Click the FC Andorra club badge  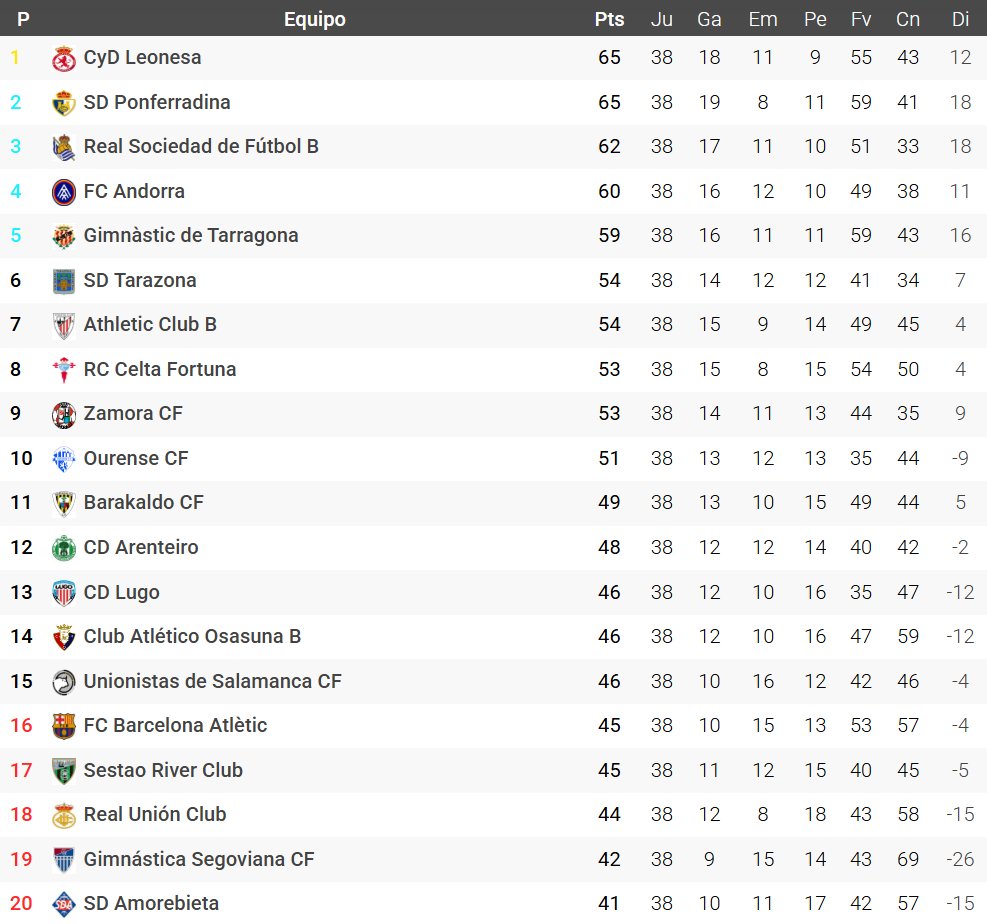pyautogui.click(x=64, y=192)
